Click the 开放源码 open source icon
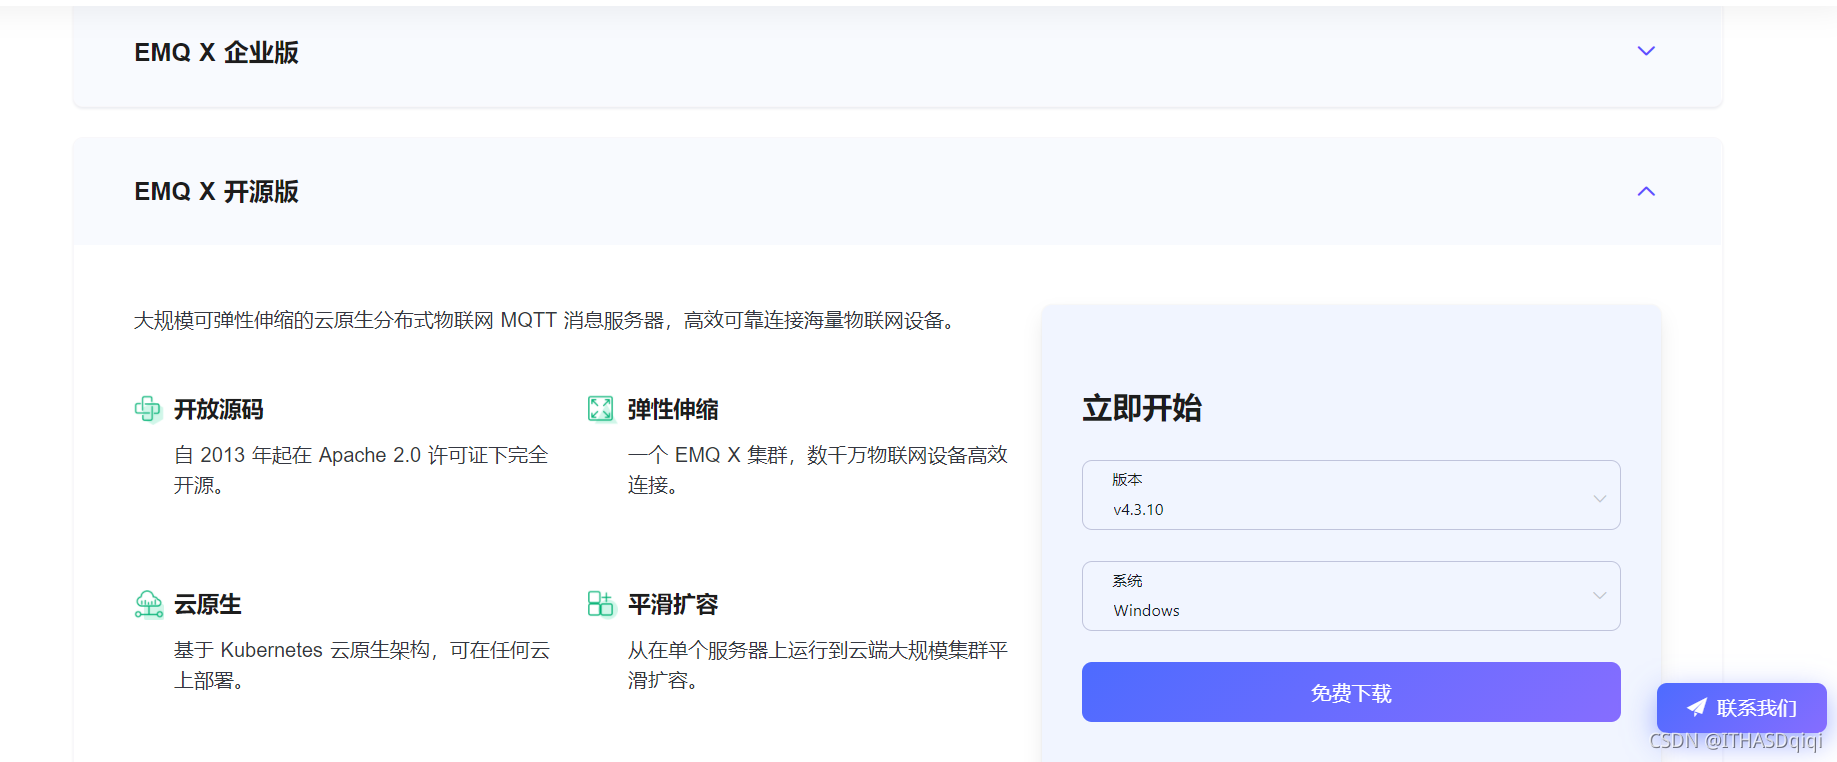The image size is (1837, 762). 148,409
